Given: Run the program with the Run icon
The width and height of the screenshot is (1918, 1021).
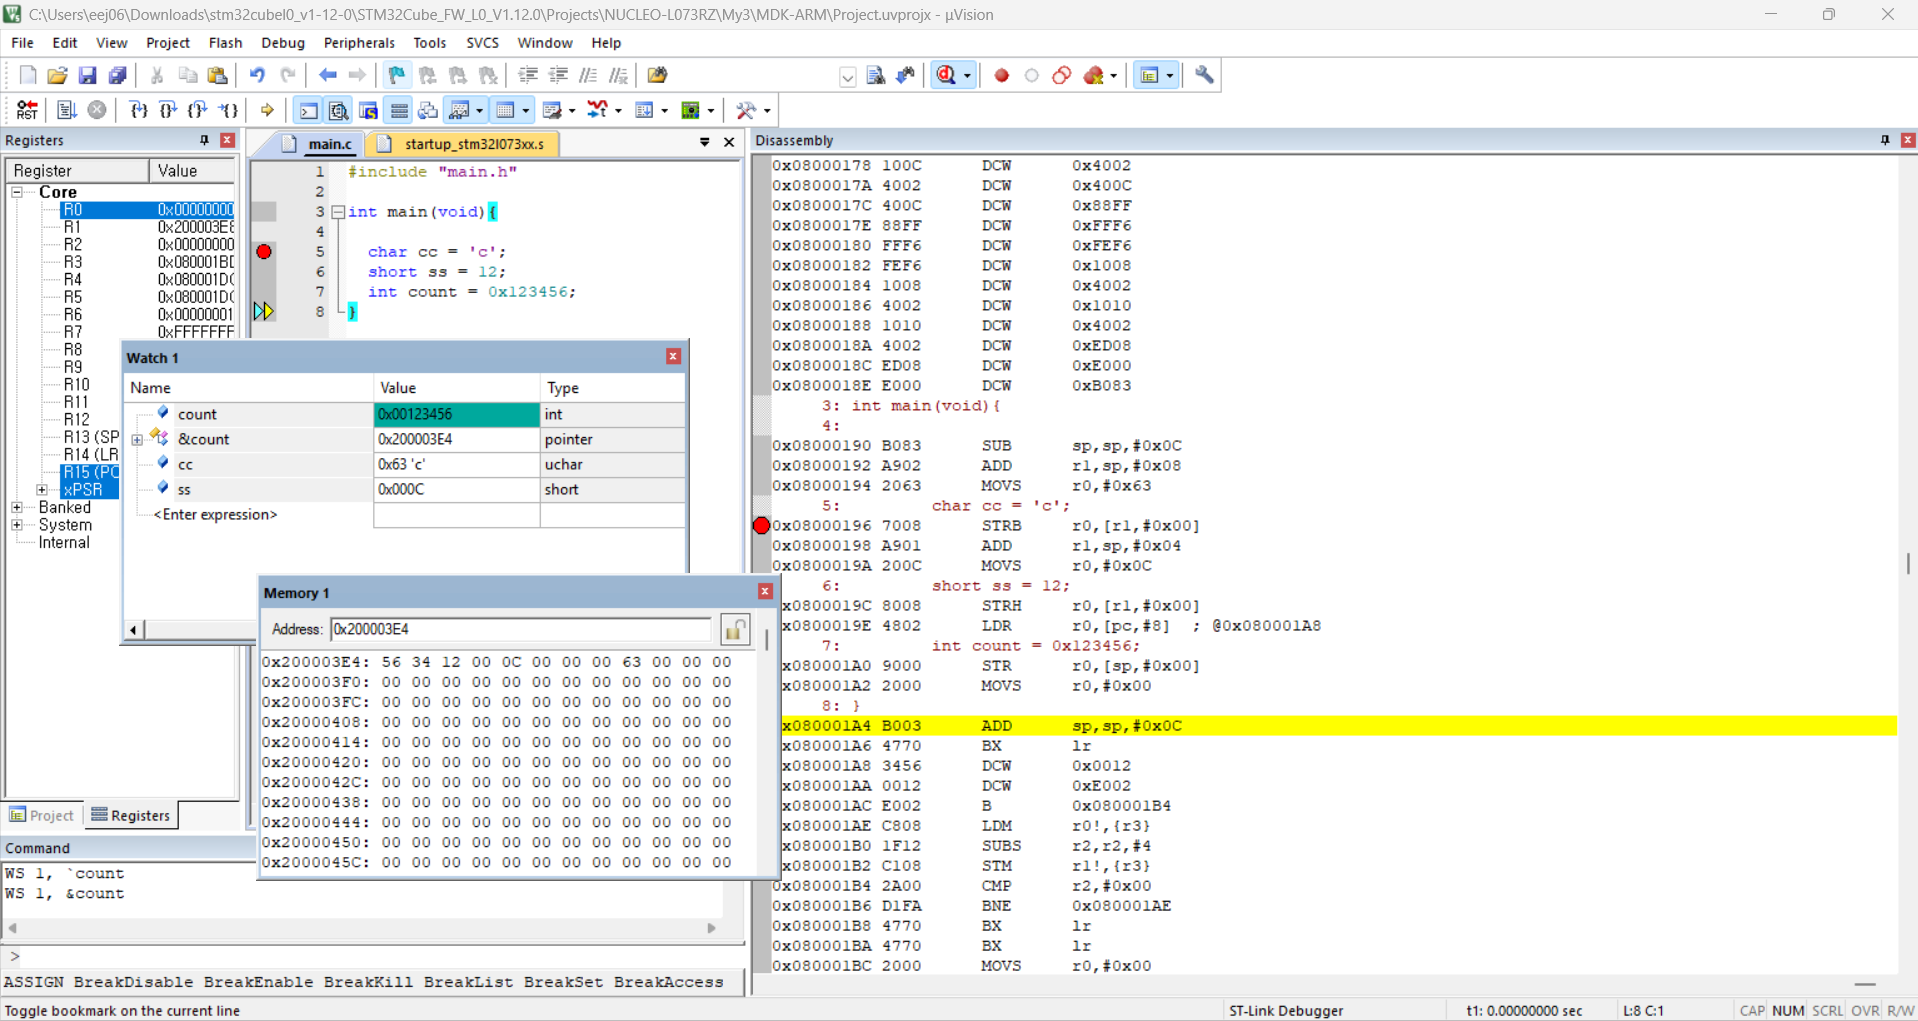Looking at the screenshot, I should pyautogui.click(x=66, y=110).
